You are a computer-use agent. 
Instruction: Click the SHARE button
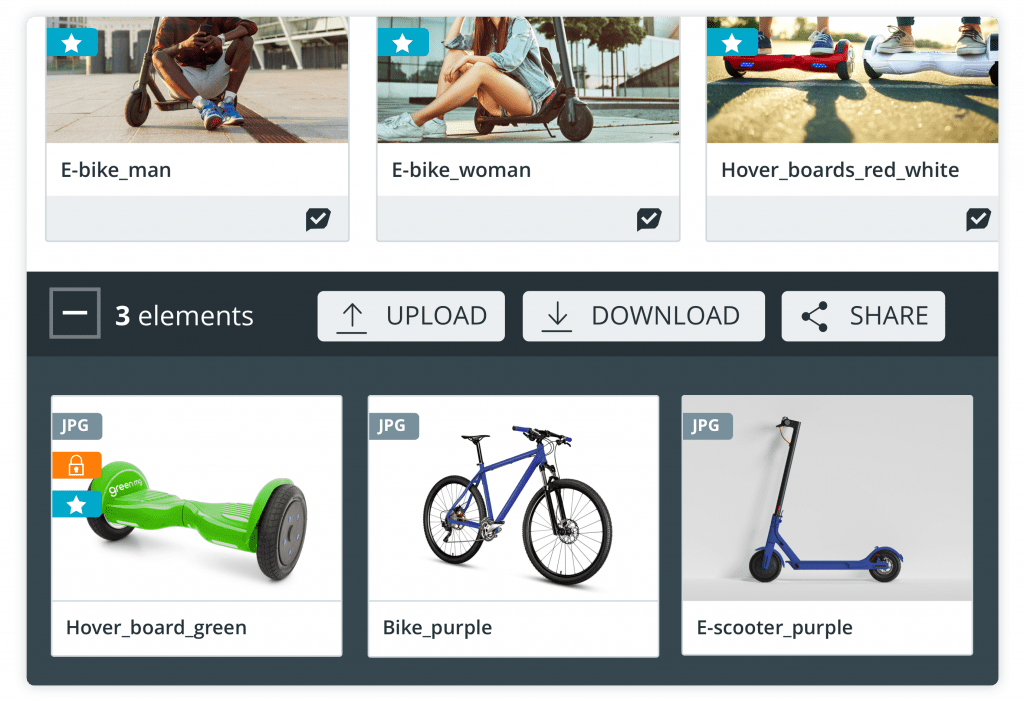[x=863, y=316]
